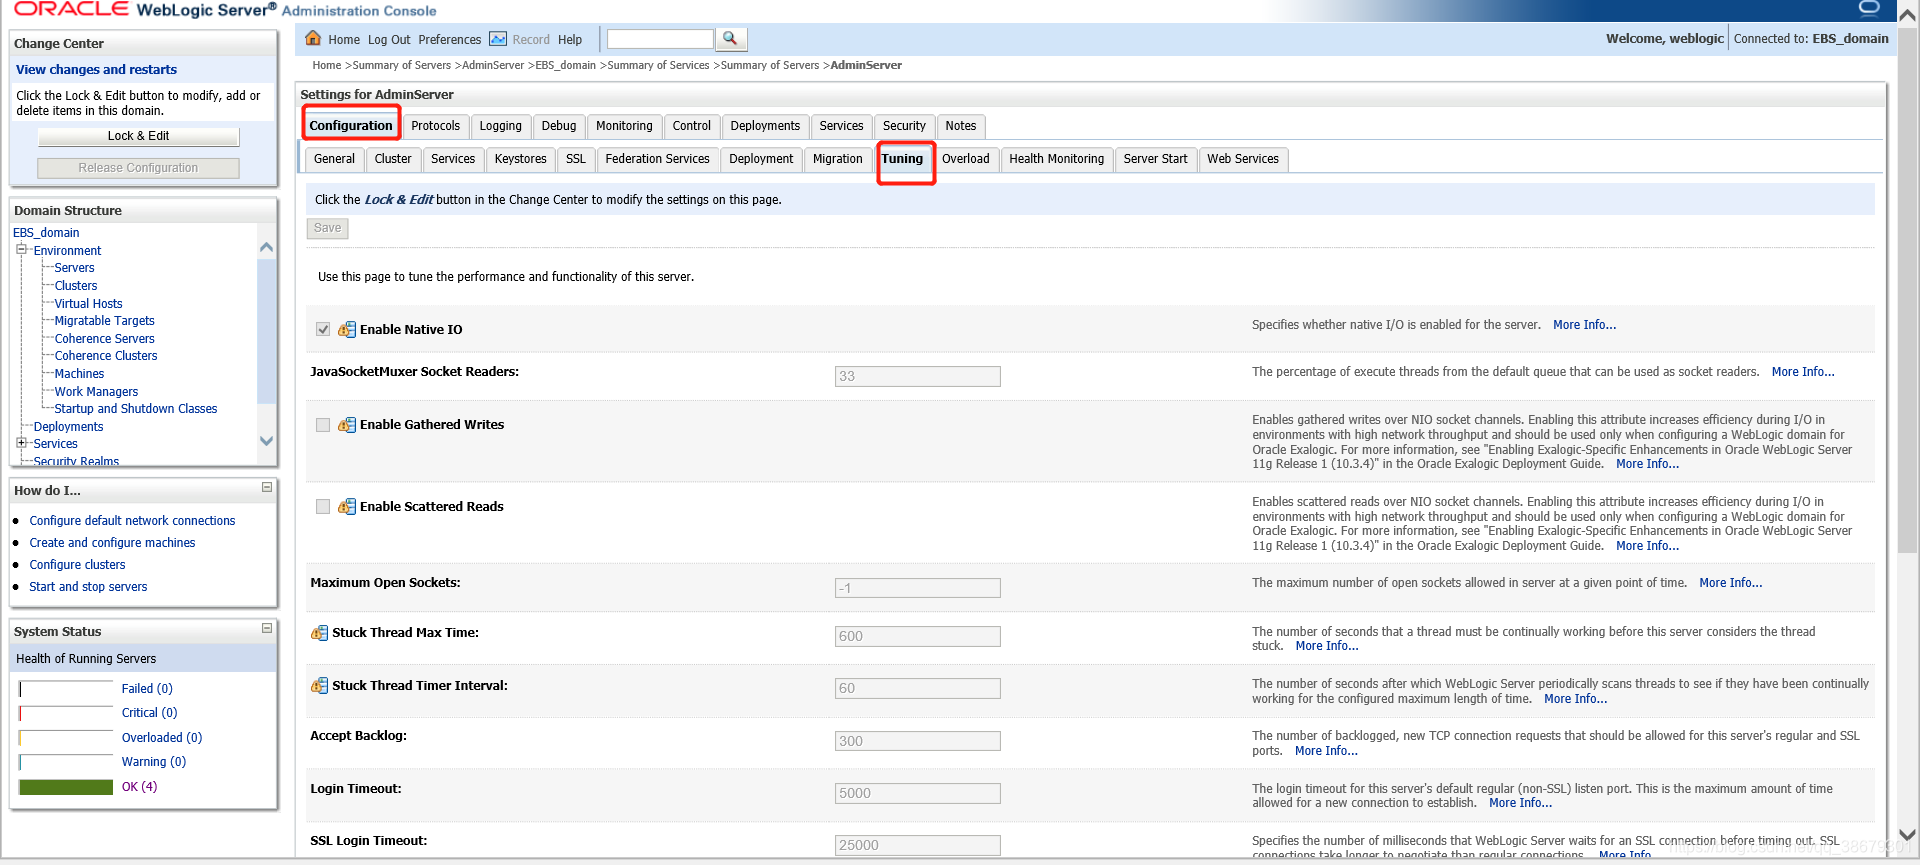Click icon beside Enable Scattered Reads
Screen dimensions: 1920x865
pos(347,507)
